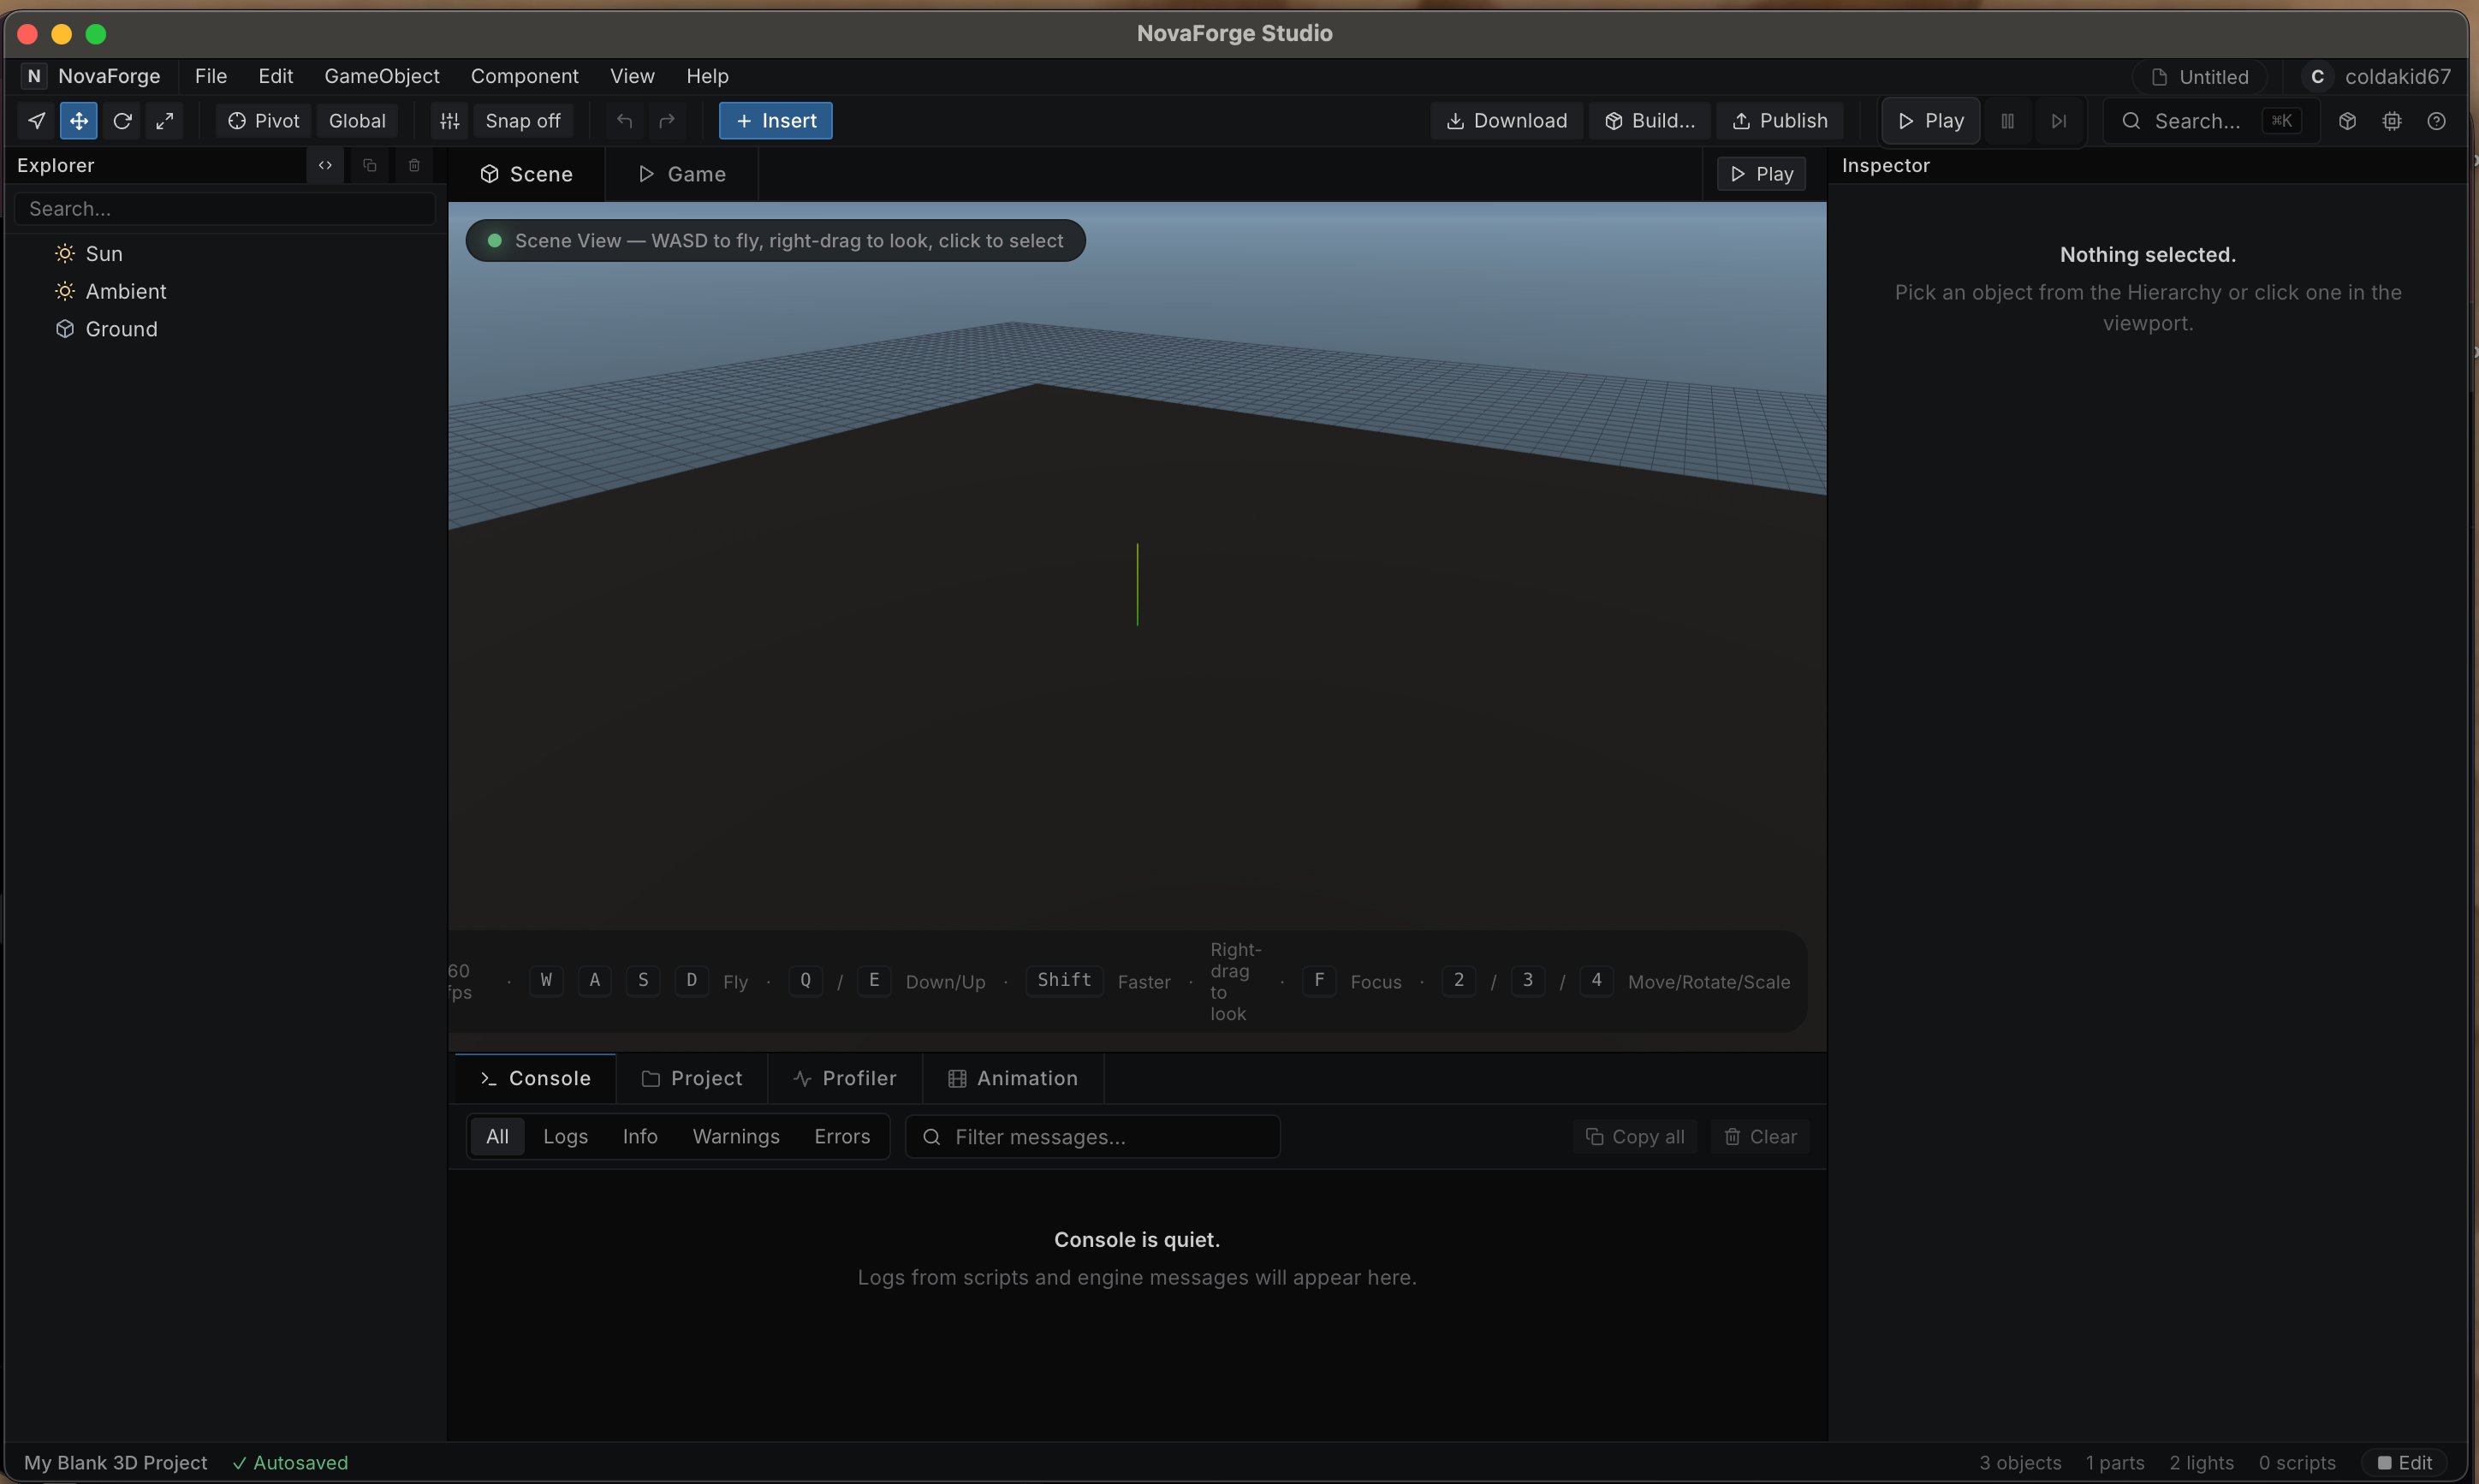Open the Edit menu
The height and width of the screenshot is (1484, 2479).
point(275,76)
